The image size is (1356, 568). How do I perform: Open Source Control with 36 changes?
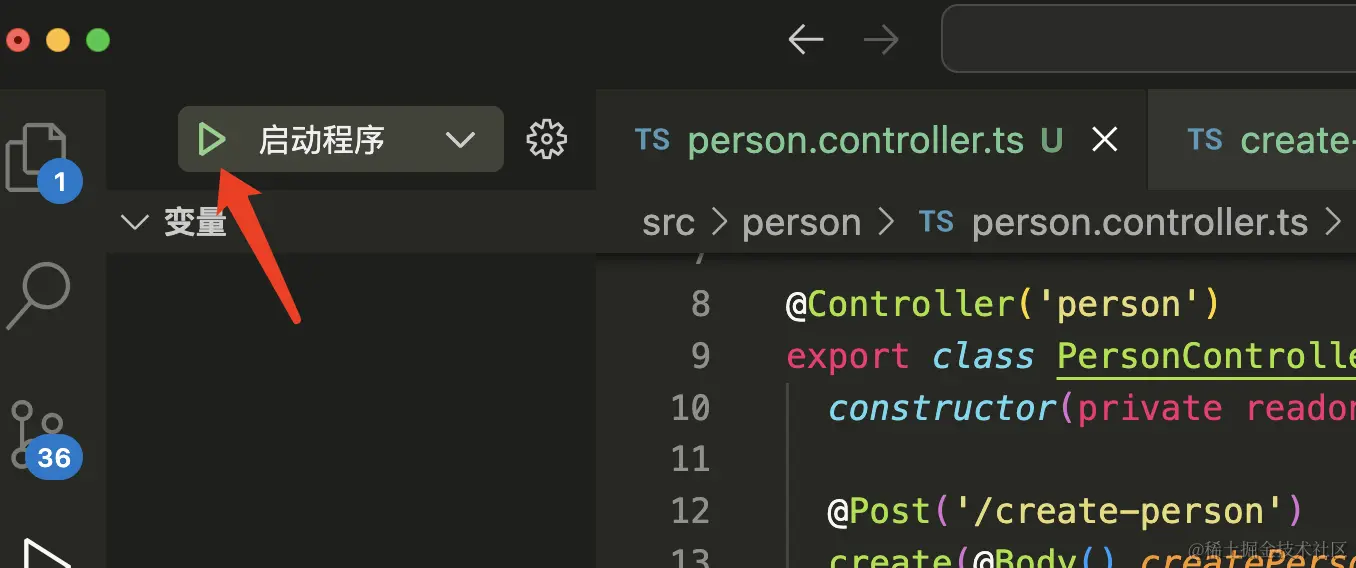(40, 436)
